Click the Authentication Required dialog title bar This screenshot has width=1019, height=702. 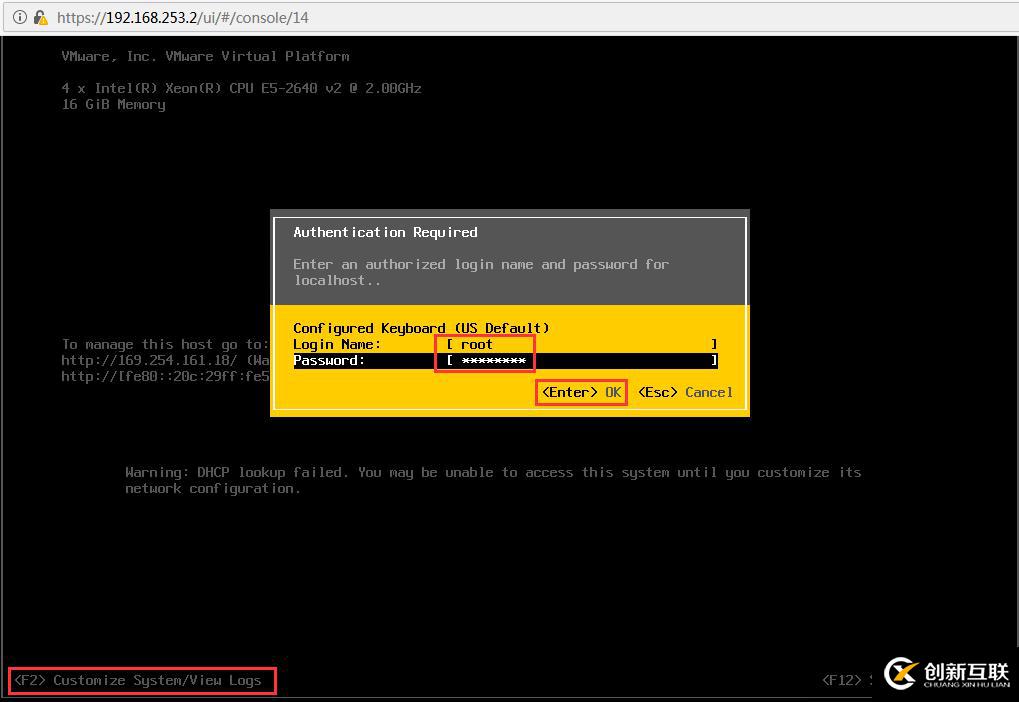(385, 232)
